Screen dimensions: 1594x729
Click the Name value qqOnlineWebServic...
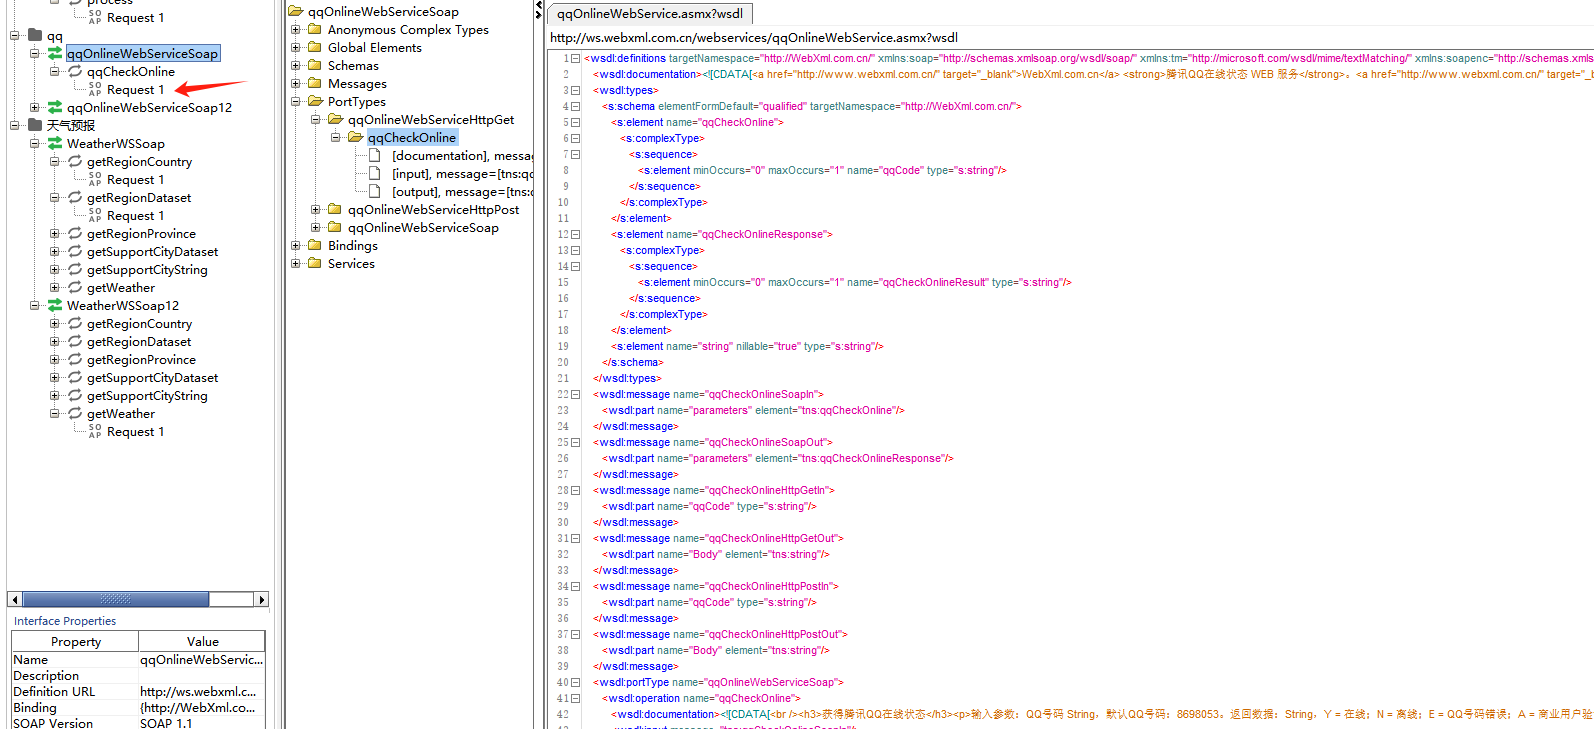201,659
